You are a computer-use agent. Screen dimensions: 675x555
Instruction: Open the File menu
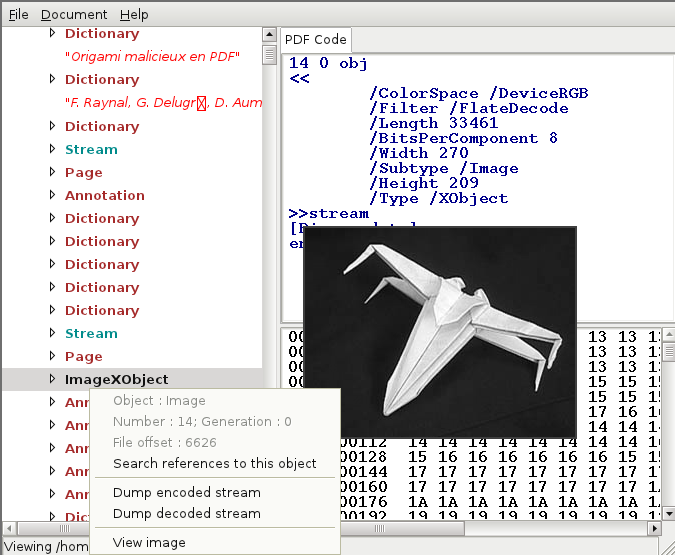pyautogui.click(x=19, y=15)
